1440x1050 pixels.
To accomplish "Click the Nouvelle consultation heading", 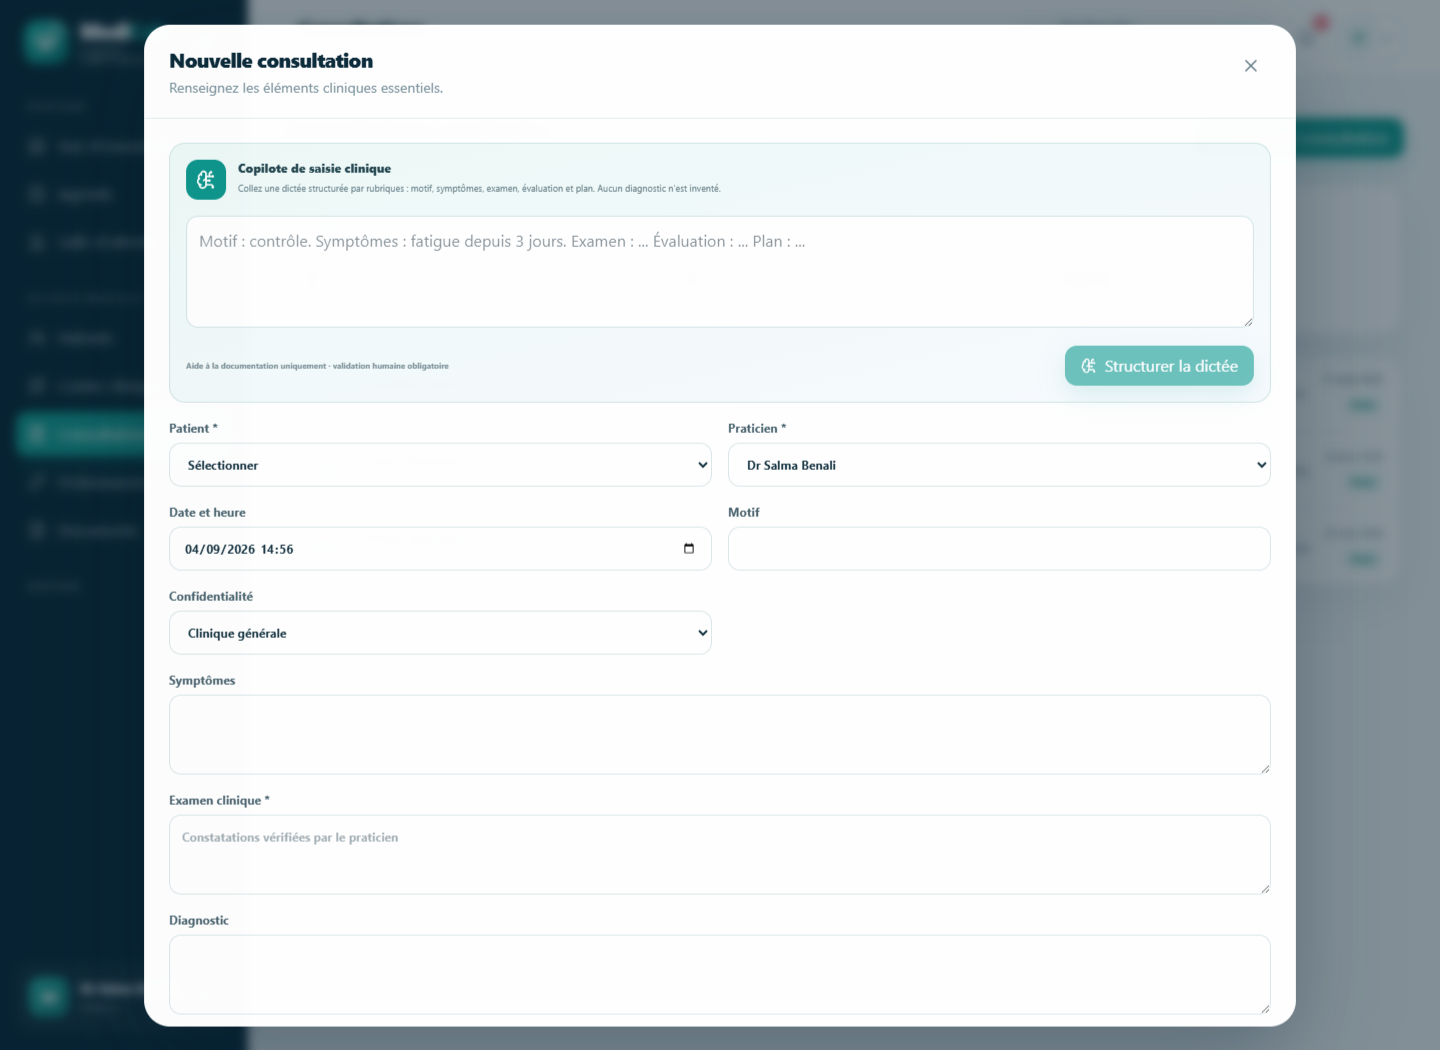I will pyautogui.click(x=271, y=61).
